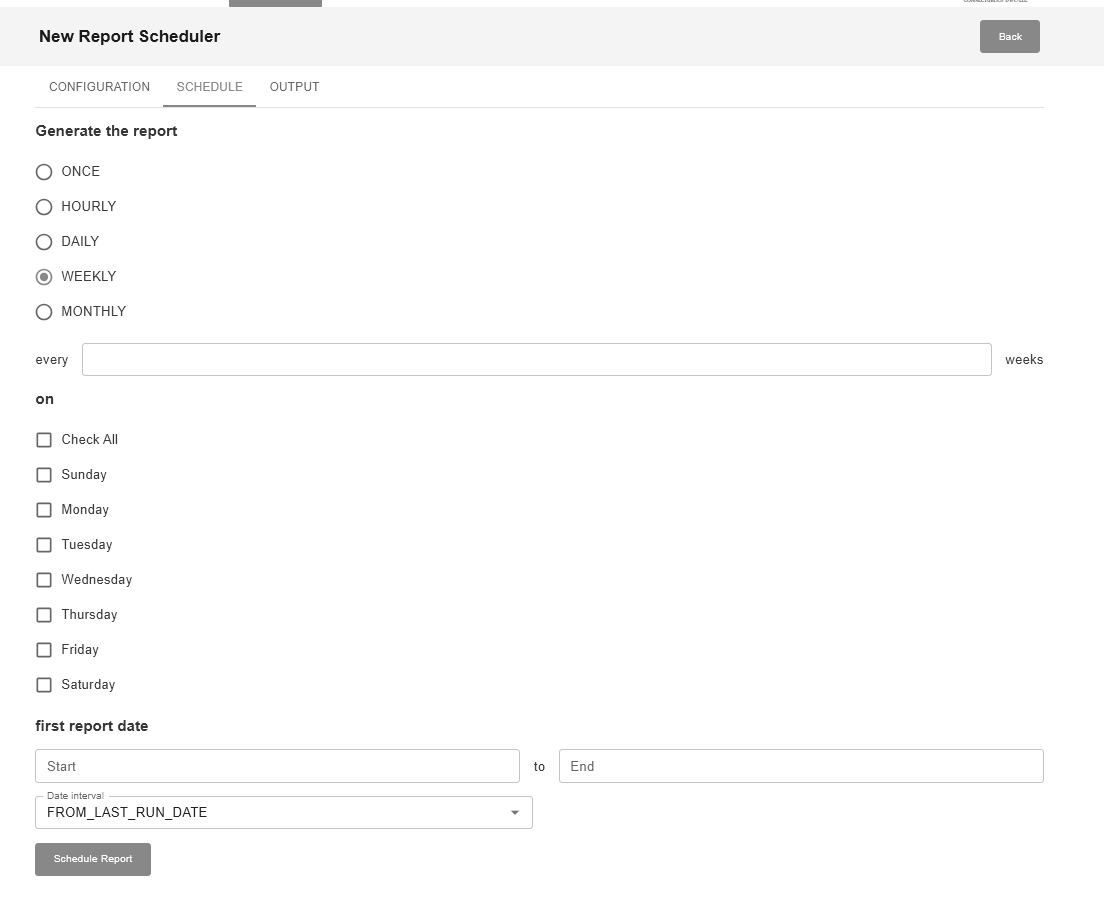
Task: Choose the HOURLY schedule option
Action: 44,207
